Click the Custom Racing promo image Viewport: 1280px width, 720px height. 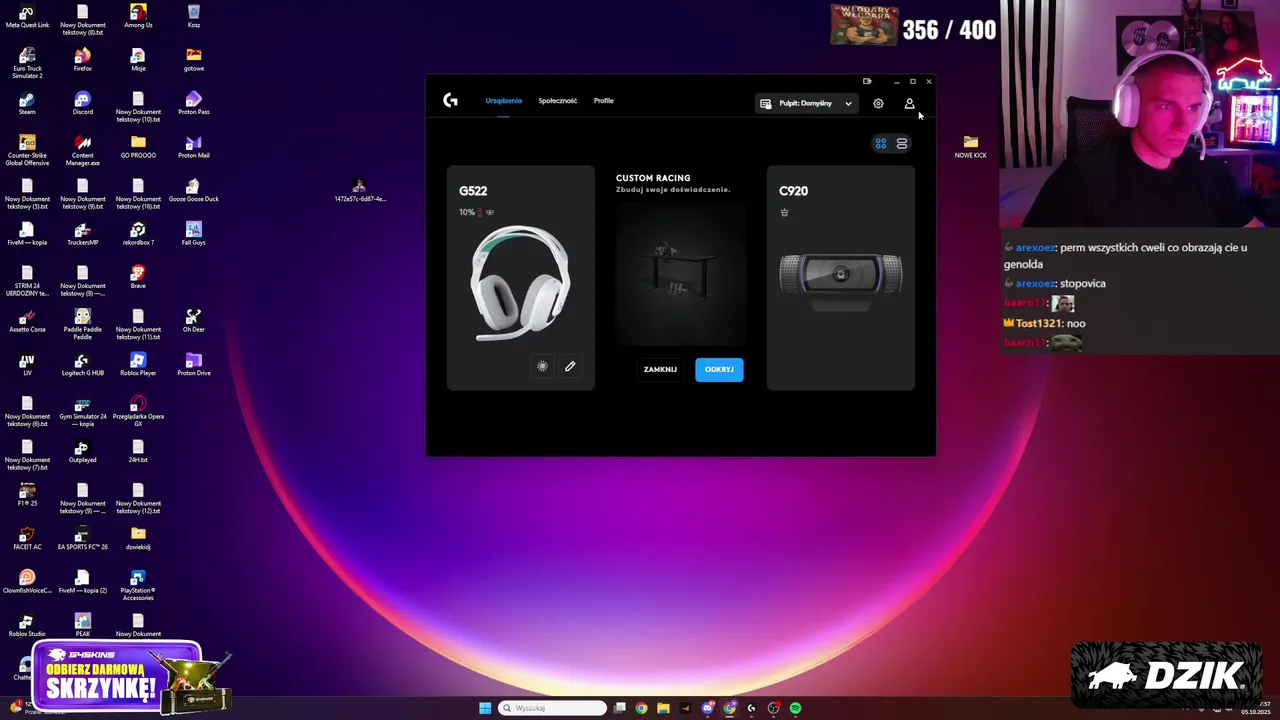click(680, 272)
